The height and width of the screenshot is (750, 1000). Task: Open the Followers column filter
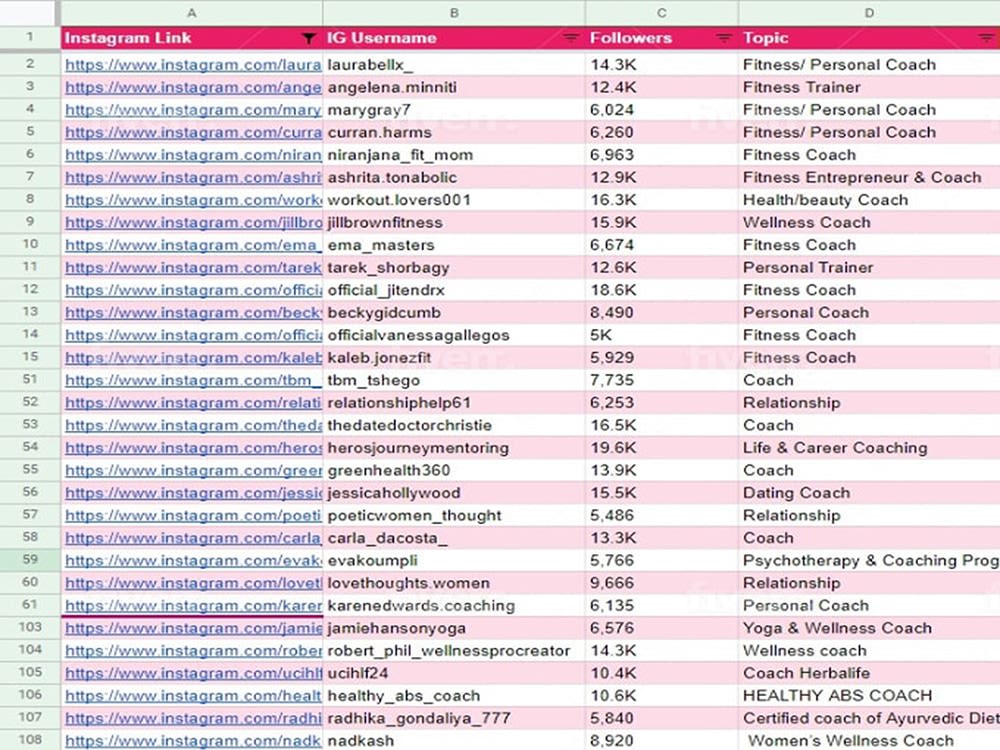[x=724, y=38]
